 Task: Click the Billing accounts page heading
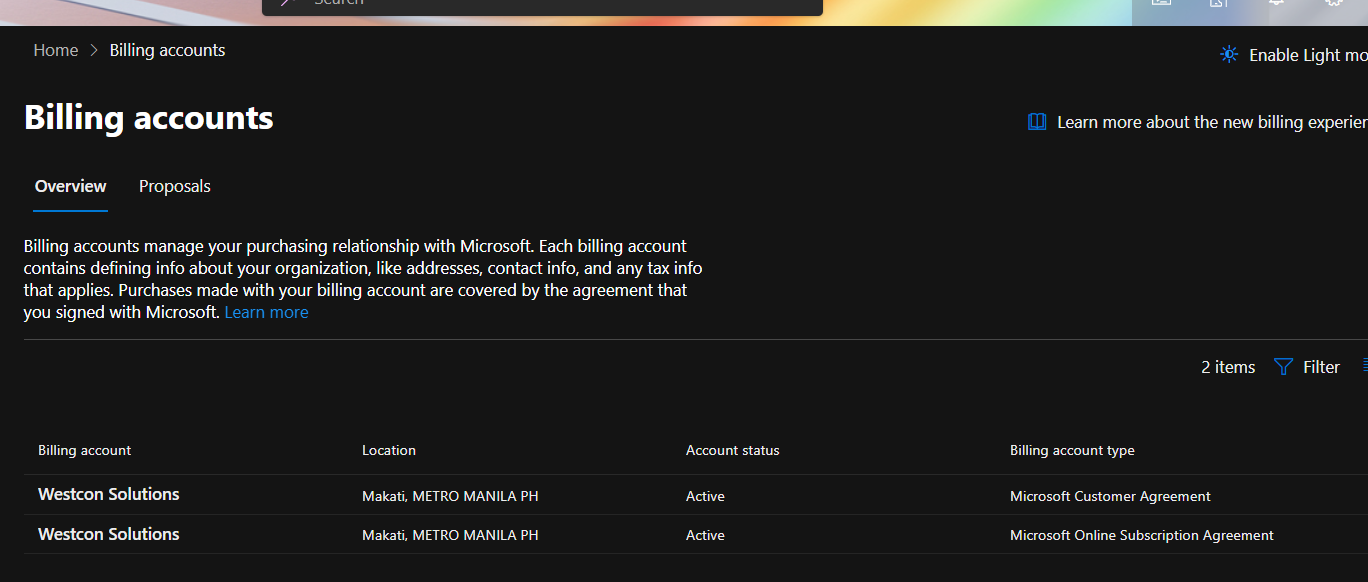(x=149, y=118)
